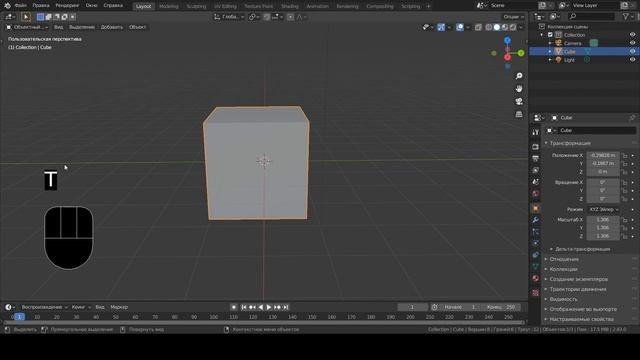Select the box select tweak tool arrow
This screenshot has height=360, width=640.
26,17
